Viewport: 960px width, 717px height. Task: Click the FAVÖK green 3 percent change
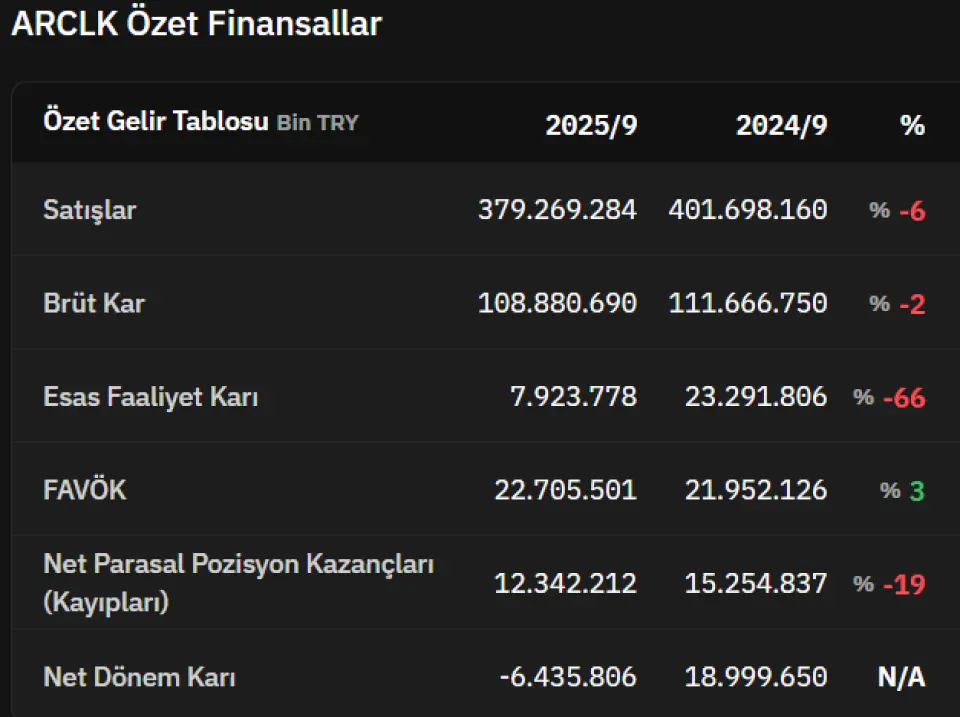pos(917,491)
